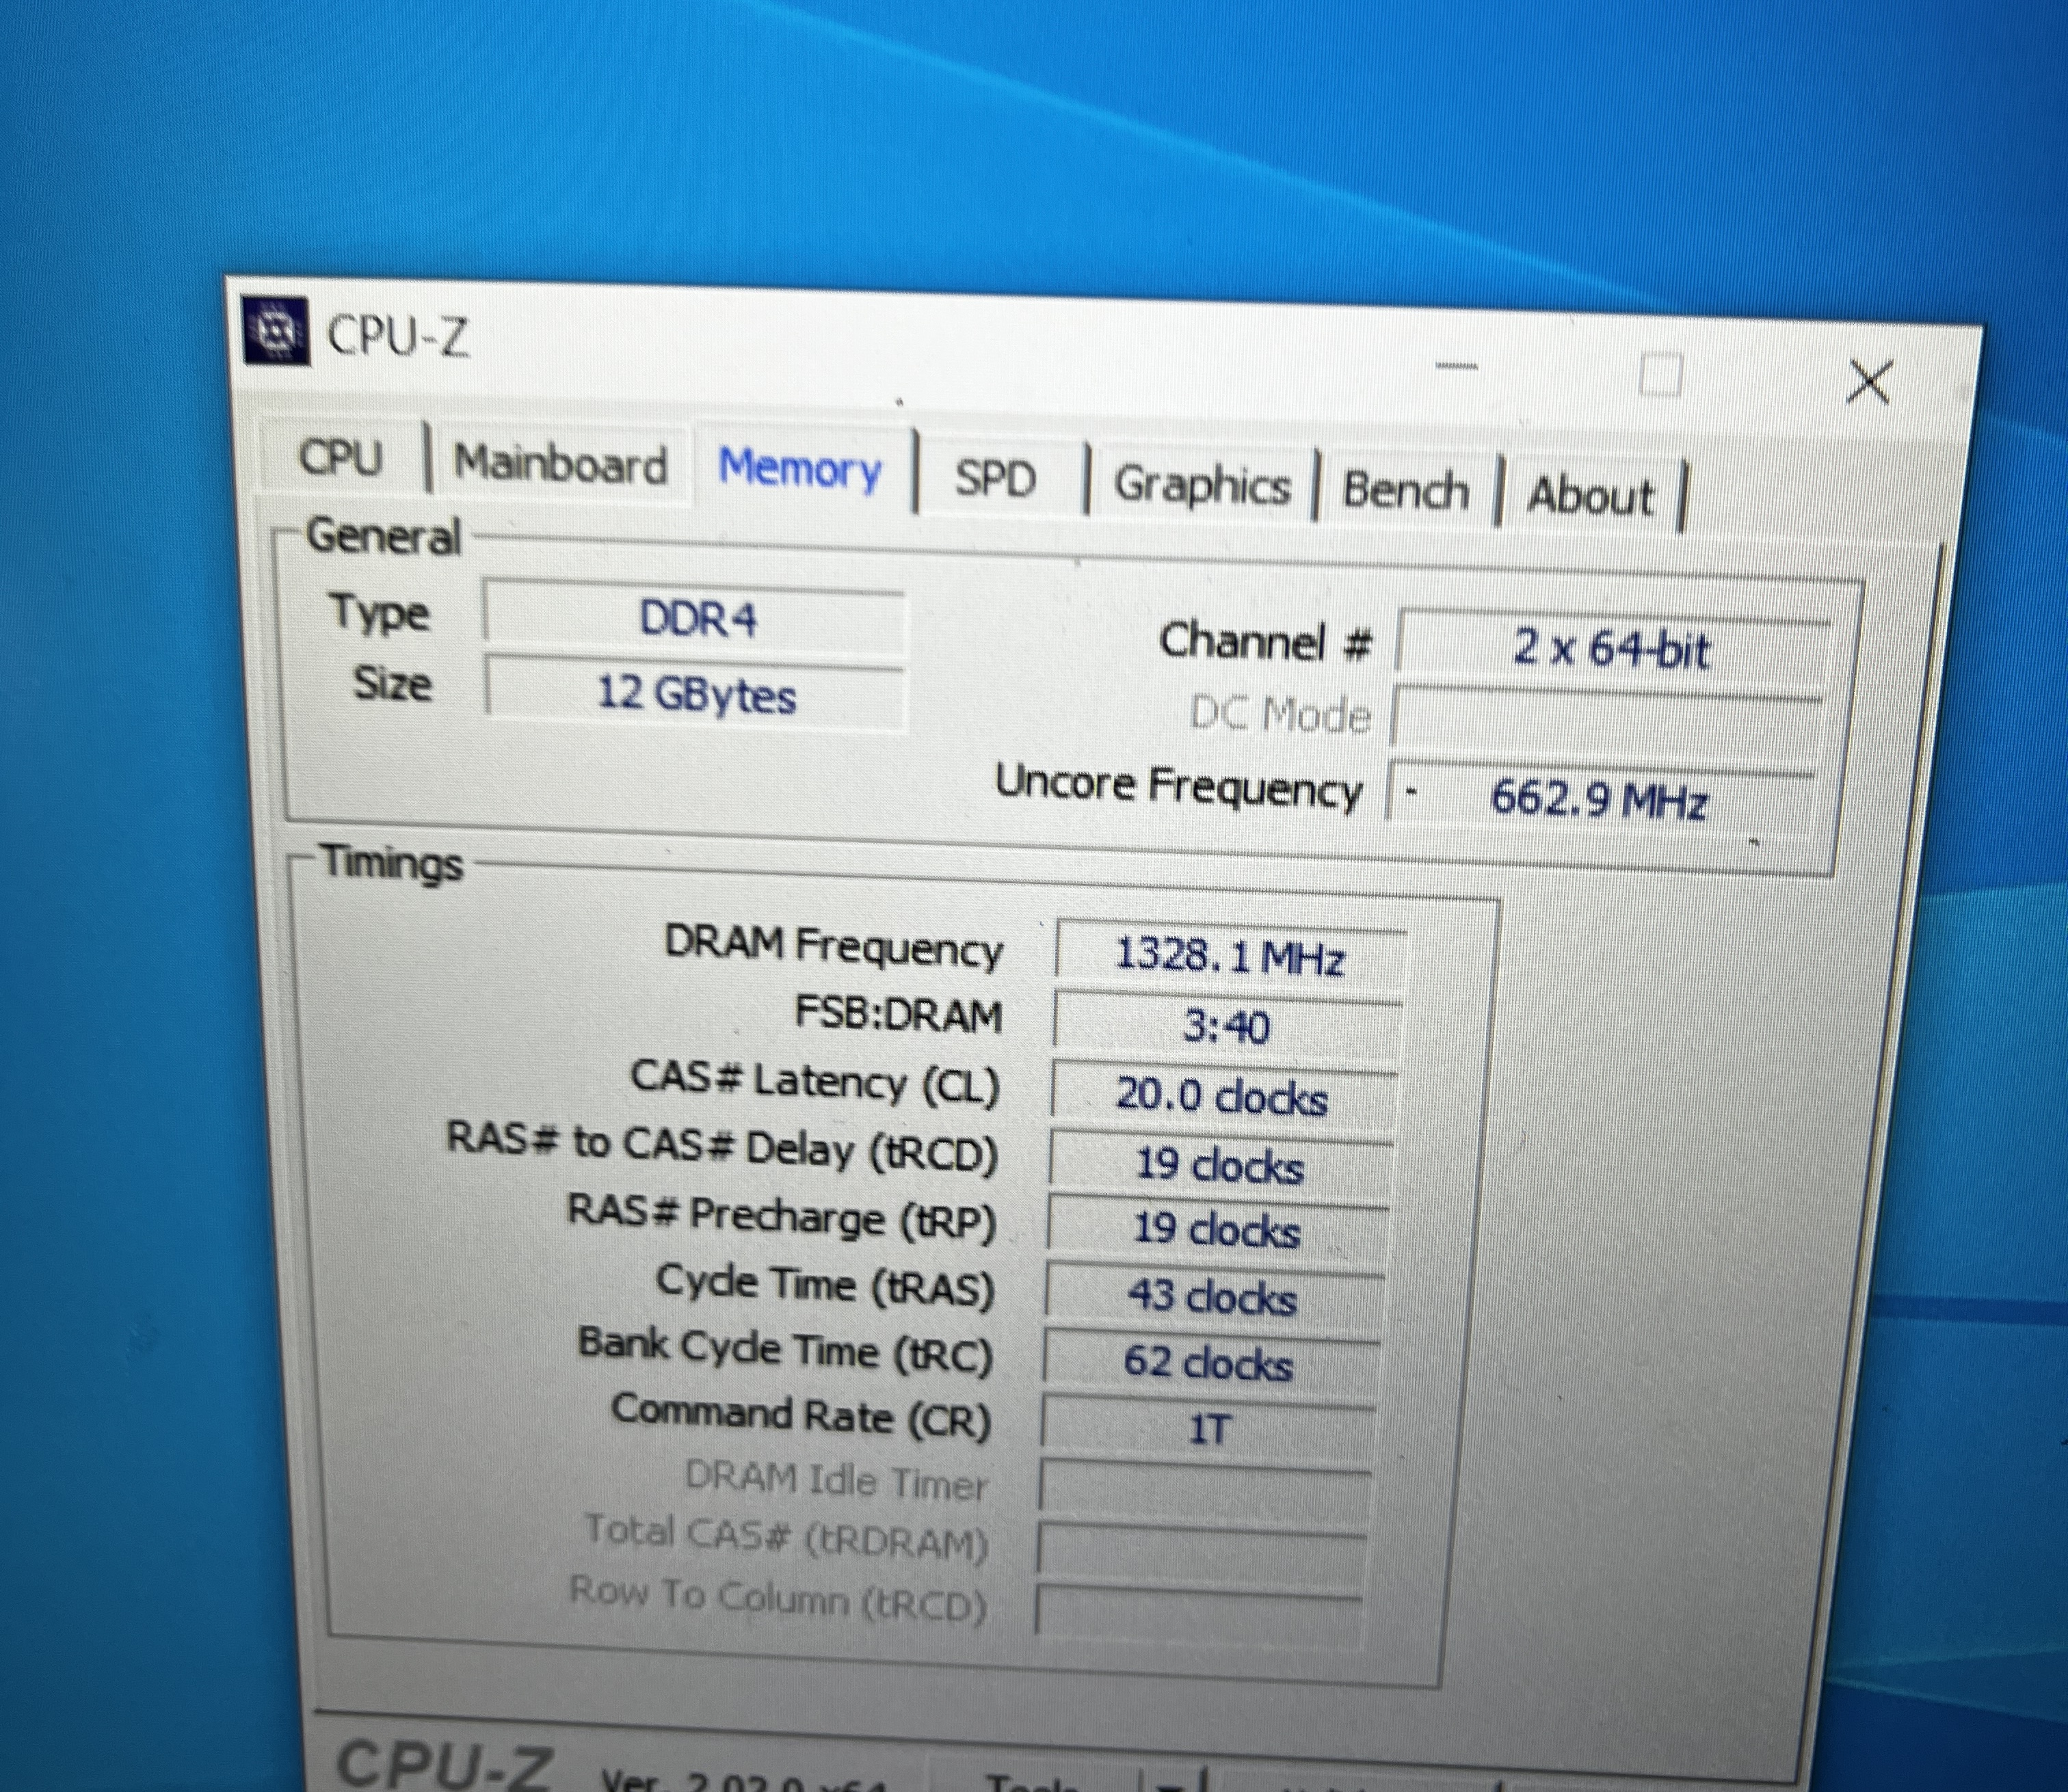Open the Mainboard tab
Screen dimensions: 2068x1792
pyautogui.click(x=560, y=465)
